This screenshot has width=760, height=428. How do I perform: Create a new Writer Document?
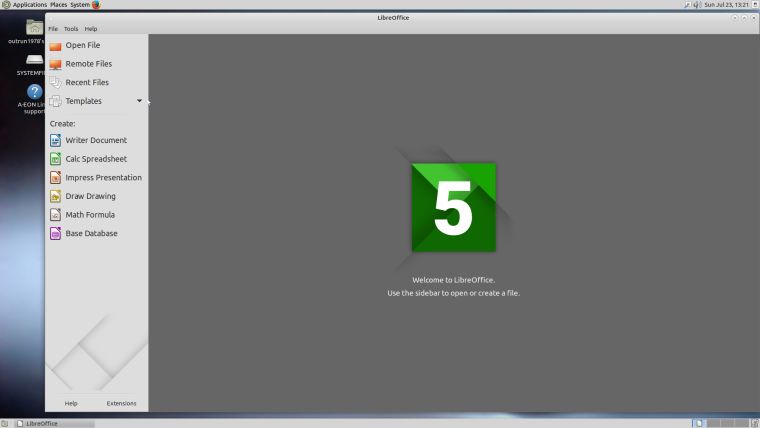tap(96, 140)
